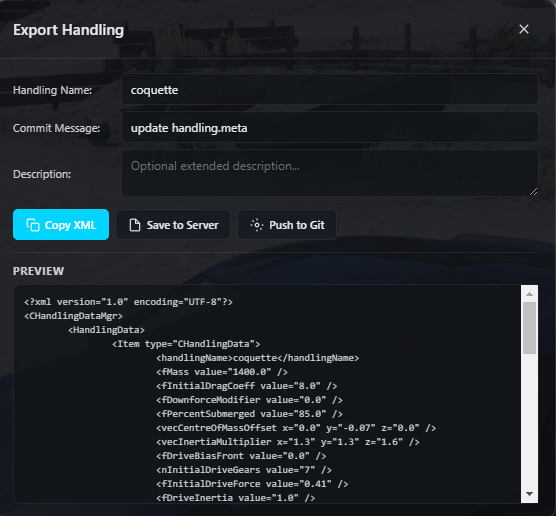Click the preview scrollbar down arrow

click(x=529, y=494)
